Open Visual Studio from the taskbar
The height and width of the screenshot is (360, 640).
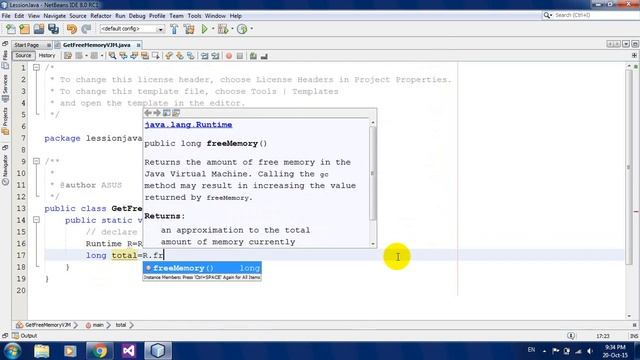point(129,351)
